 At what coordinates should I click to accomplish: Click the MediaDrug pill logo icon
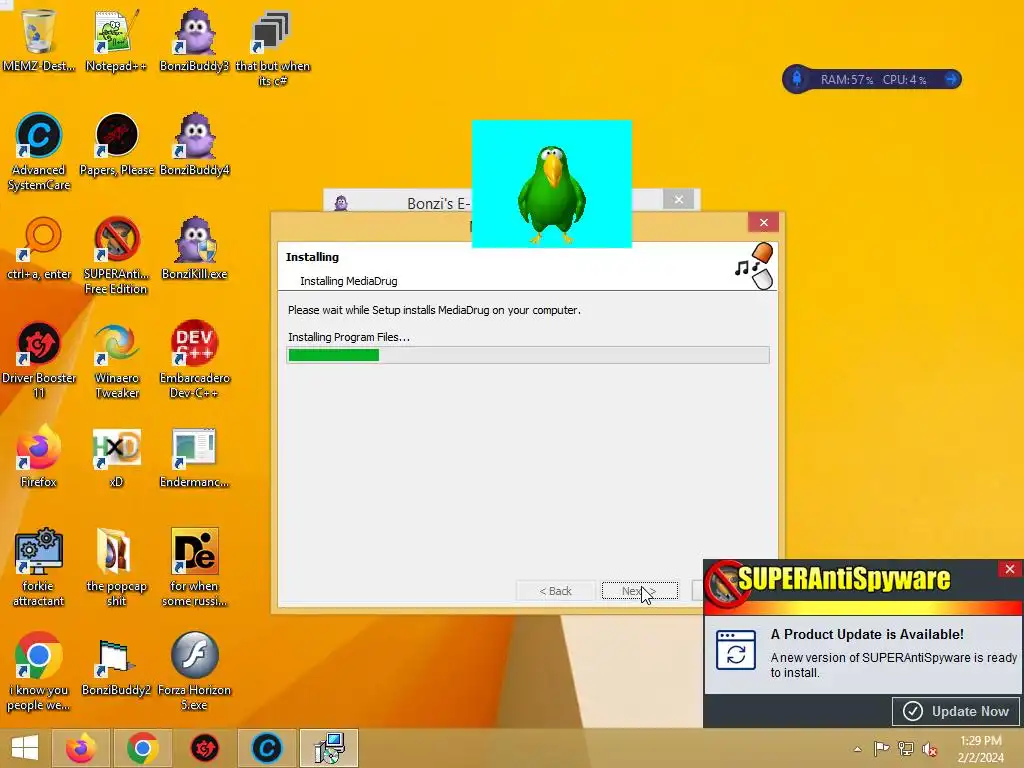pos(754,266)
